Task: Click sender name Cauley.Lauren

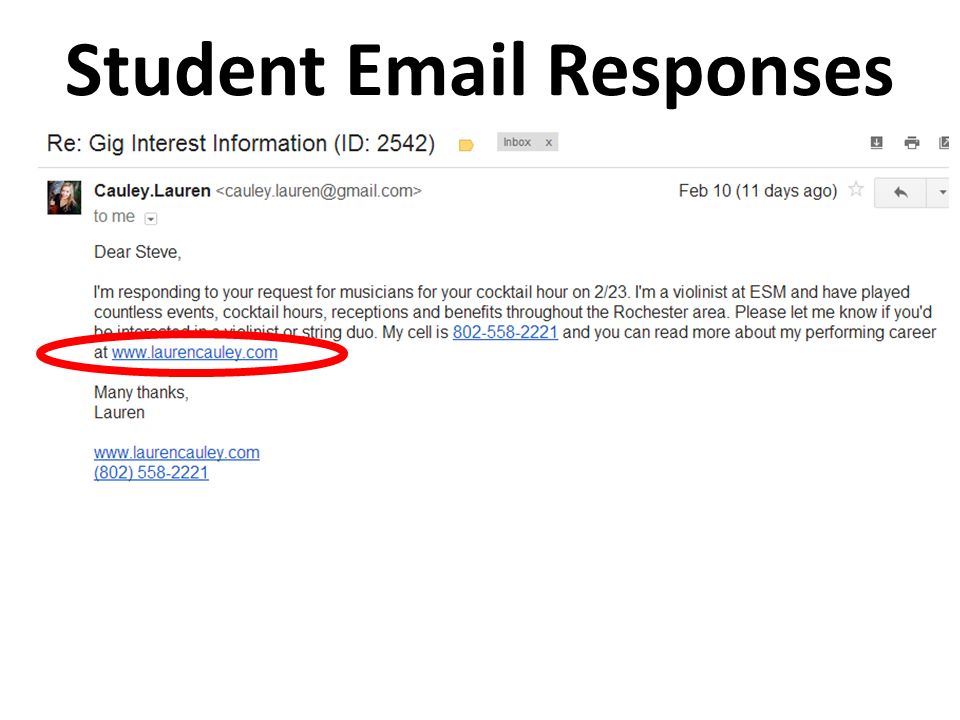Action: tap(152, 191)
